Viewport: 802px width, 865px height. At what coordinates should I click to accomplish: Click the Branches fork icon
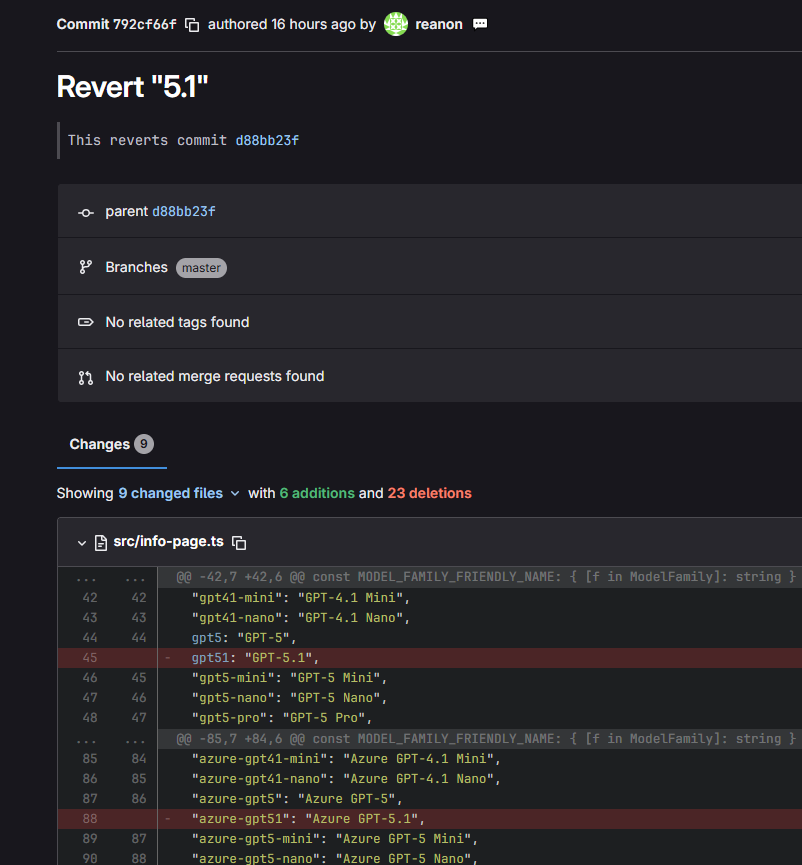point(85,268)
